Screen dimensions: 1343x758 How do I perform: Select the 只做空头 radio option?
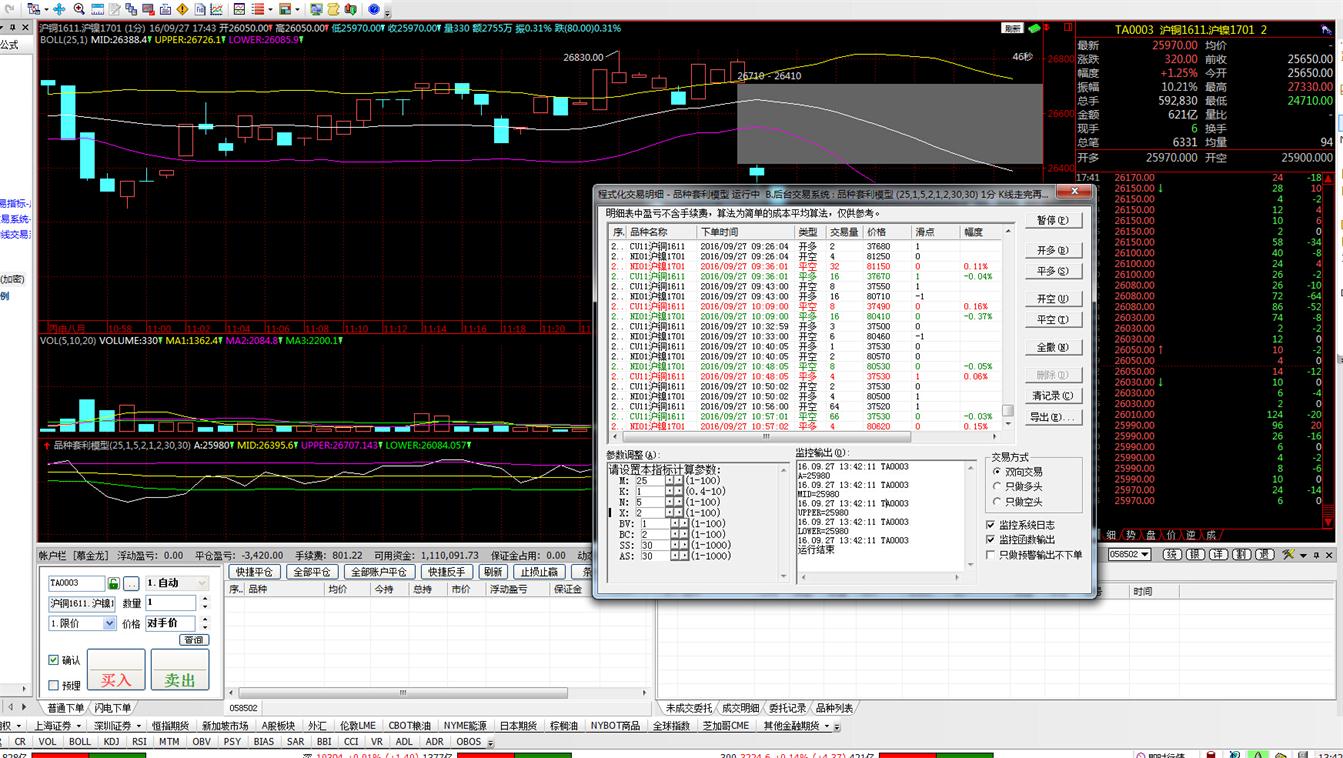point(997,501)
